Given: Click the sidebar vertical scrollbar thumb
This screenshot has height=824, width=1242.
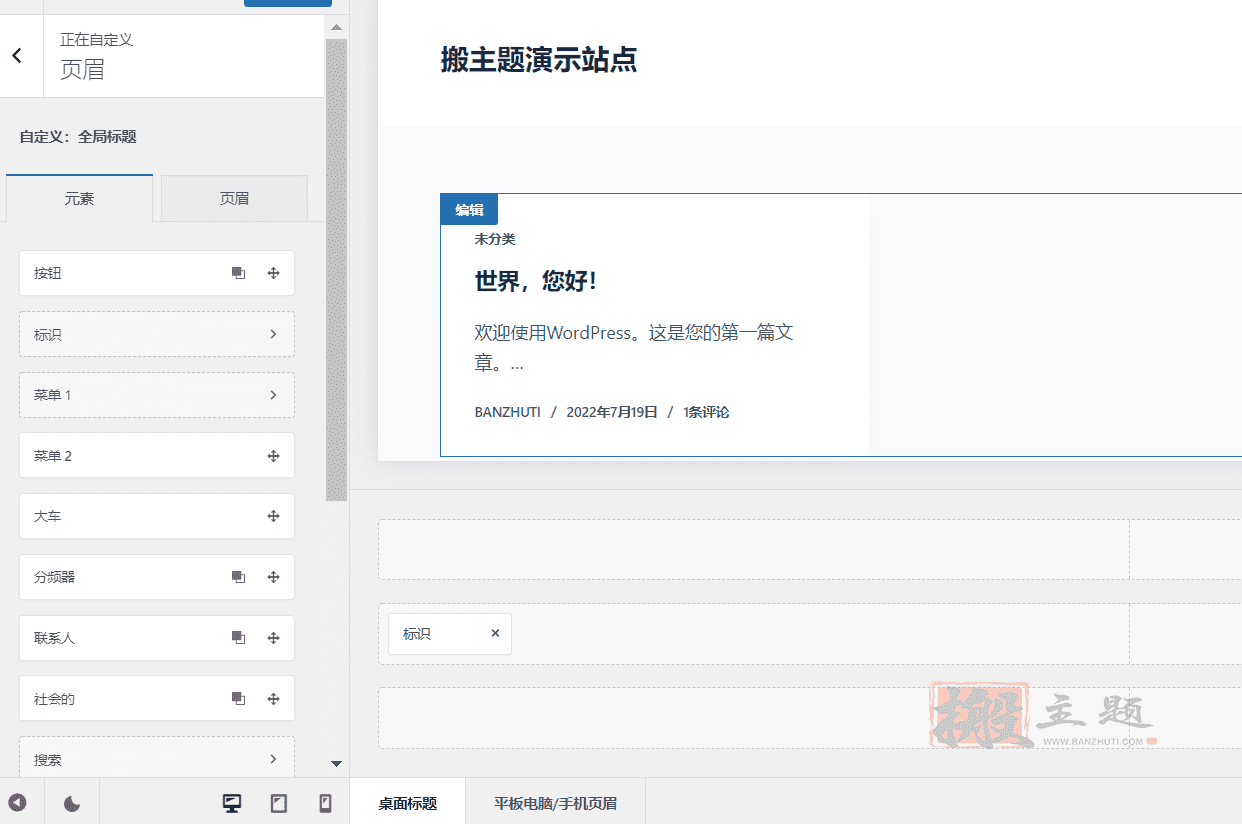Looking at the screenshot, I should (x=336, y=270).
